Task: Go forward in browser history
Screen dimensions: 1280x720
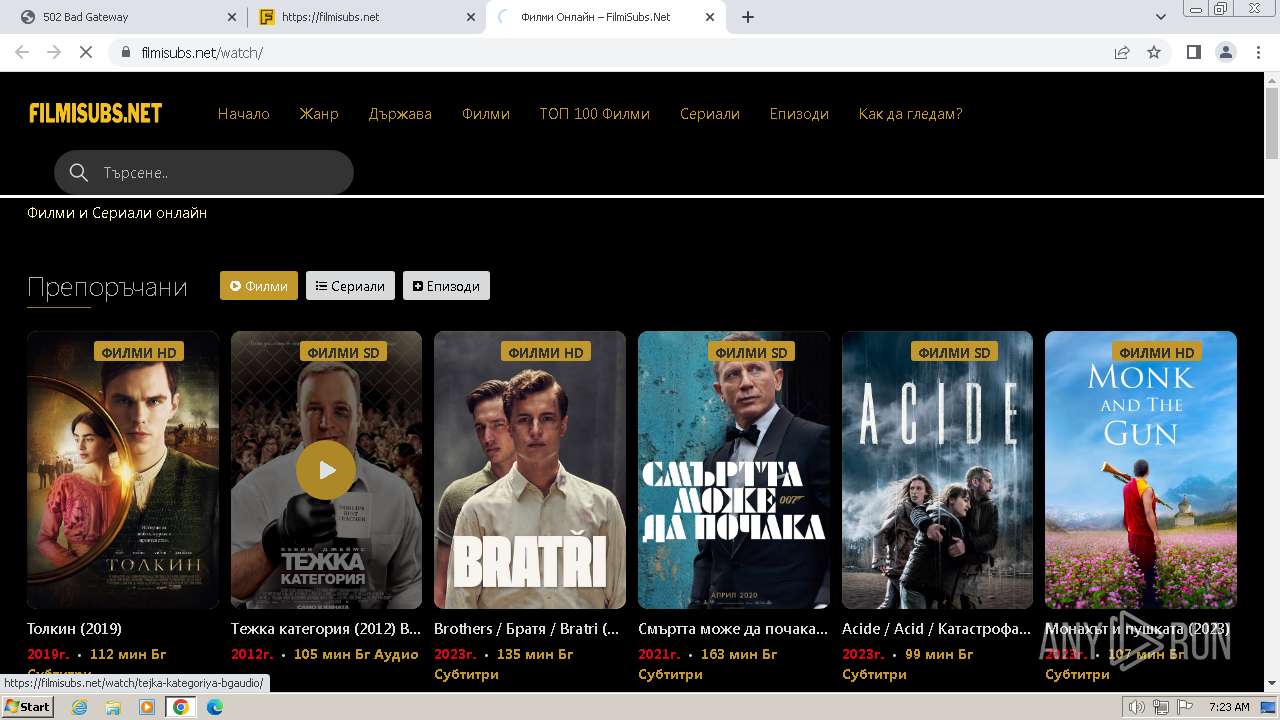Action: pos(54,52)
